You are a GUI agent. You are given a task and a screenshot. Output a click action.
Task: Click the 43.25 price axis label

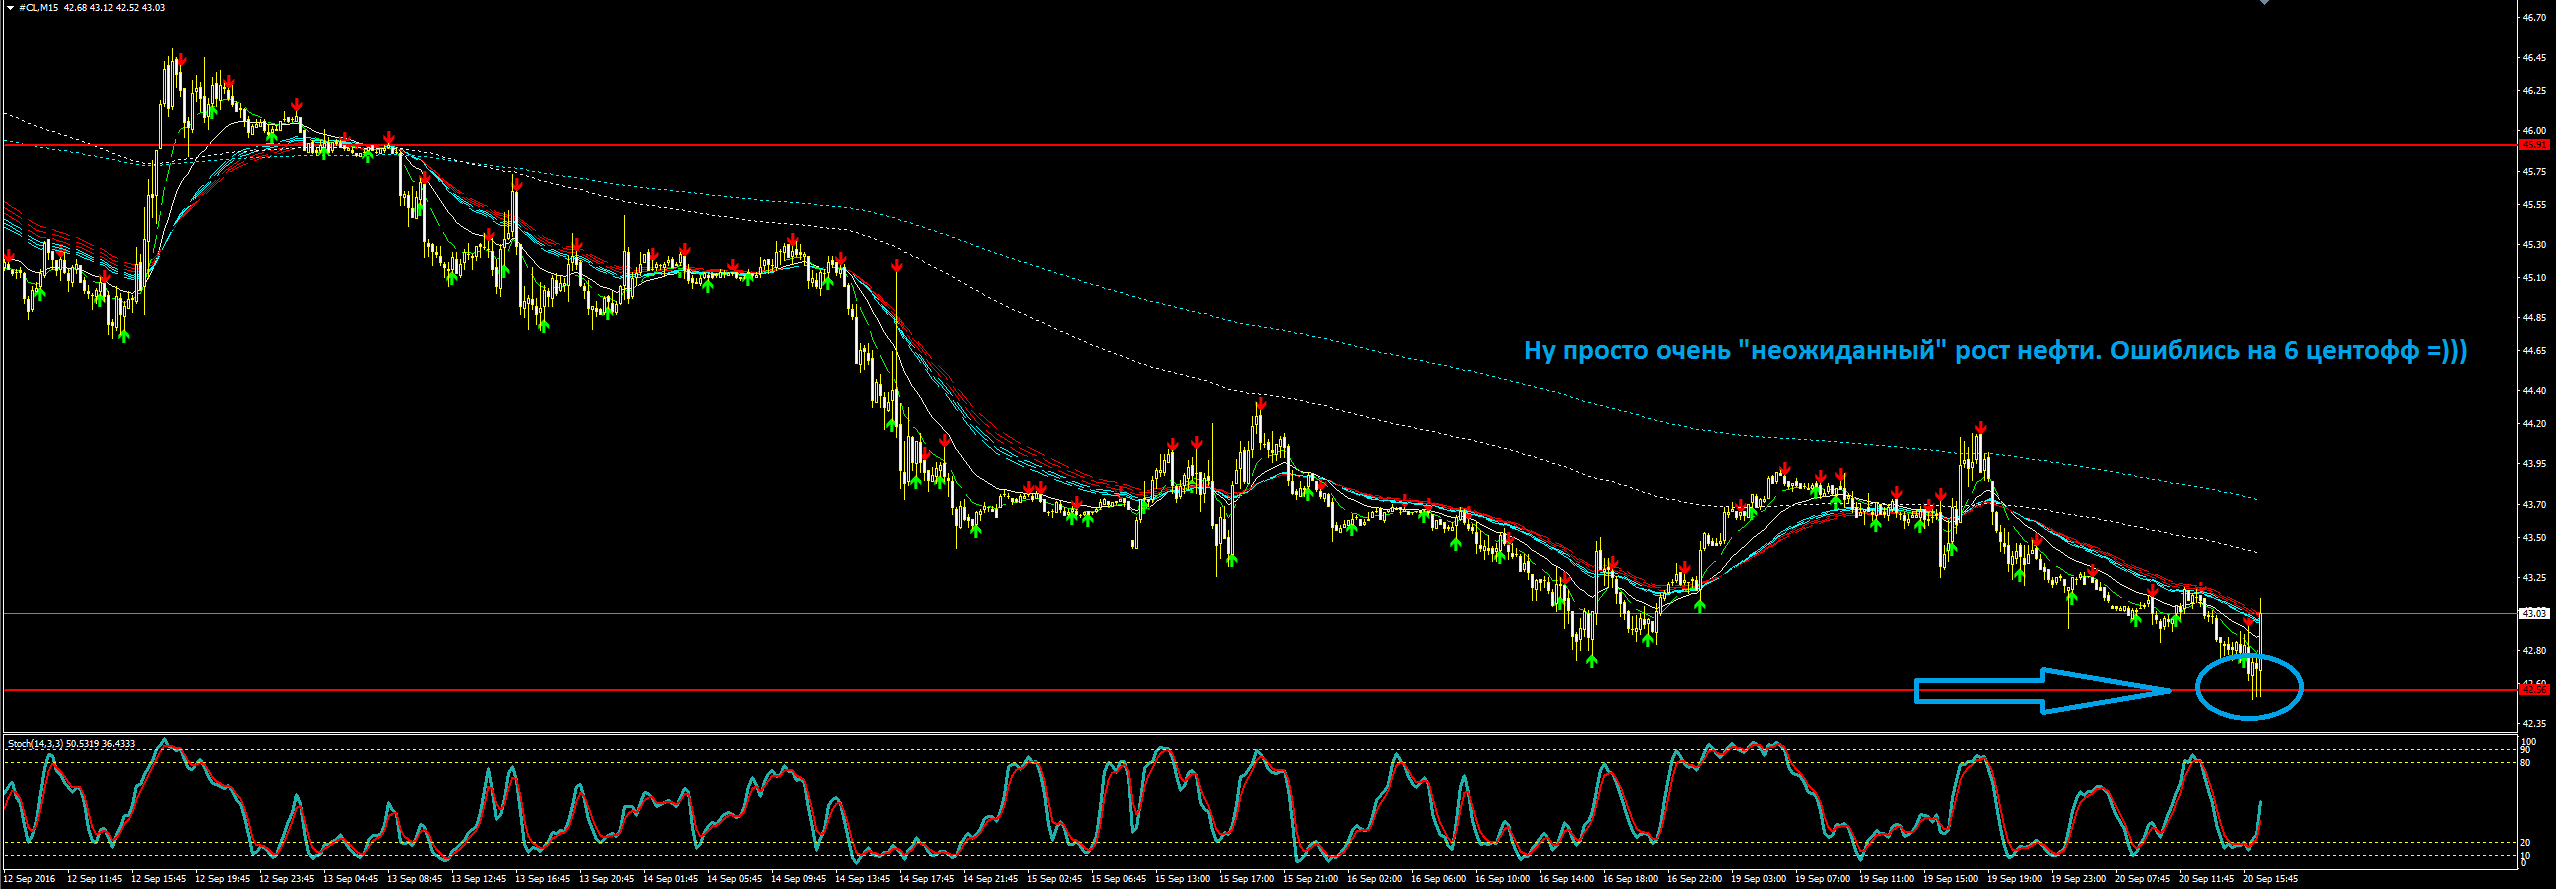point(2535,578)
